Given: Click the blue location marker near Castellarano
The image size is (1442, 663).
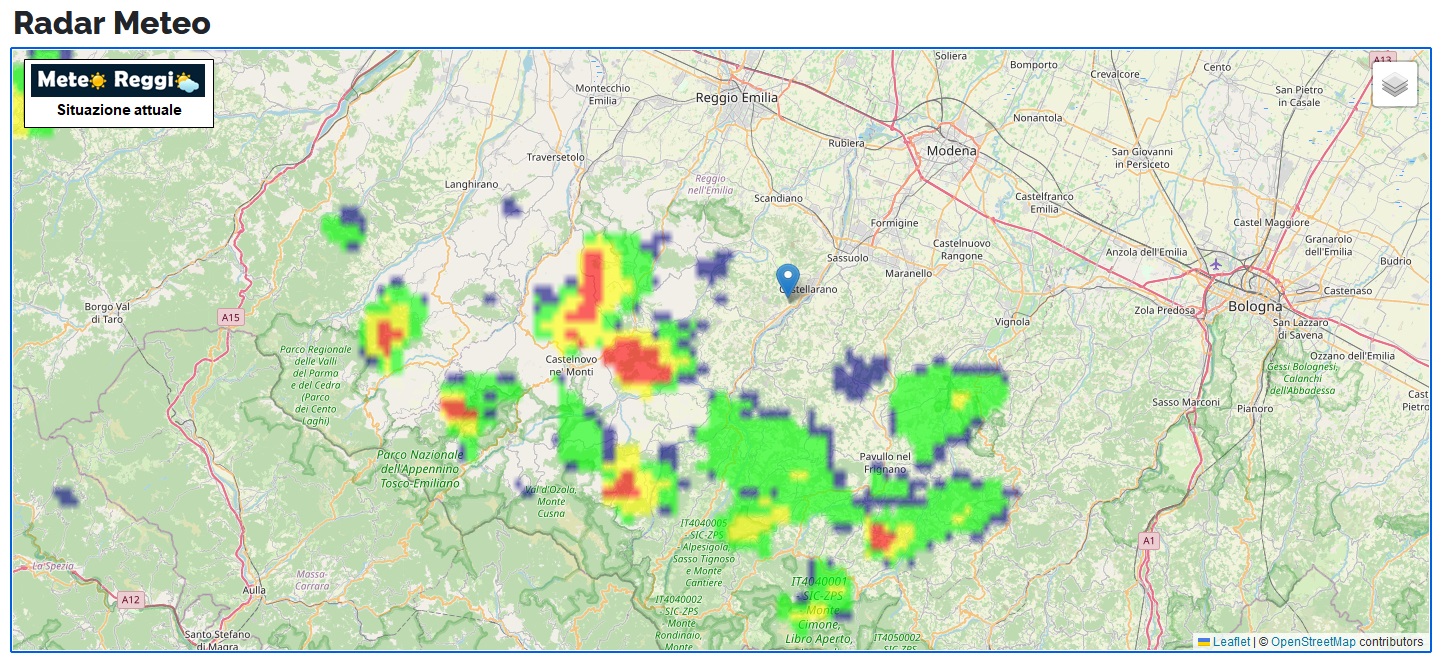Looking at the screenshot, I should (788, 280).
